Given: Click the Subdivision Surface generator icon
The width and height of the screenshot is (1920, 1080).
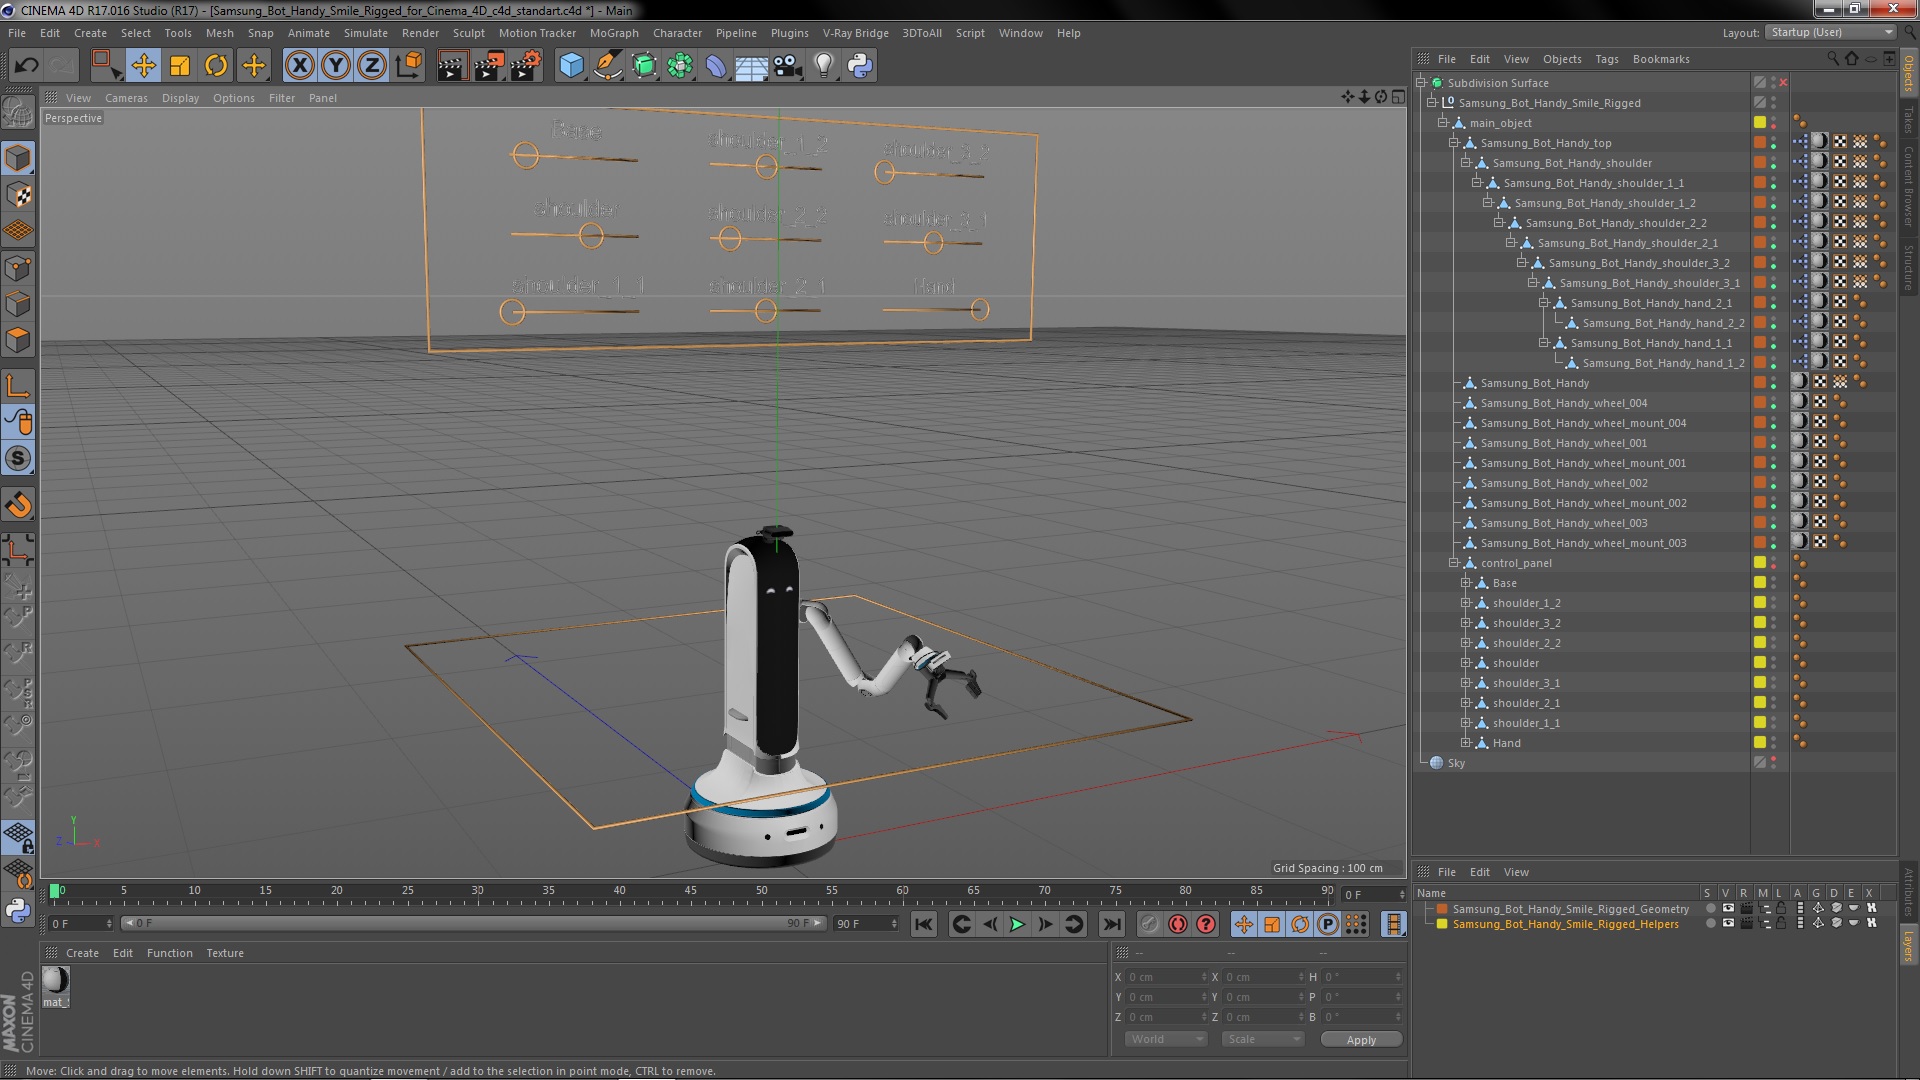Looking at the screenshot, I should point(644,66).
